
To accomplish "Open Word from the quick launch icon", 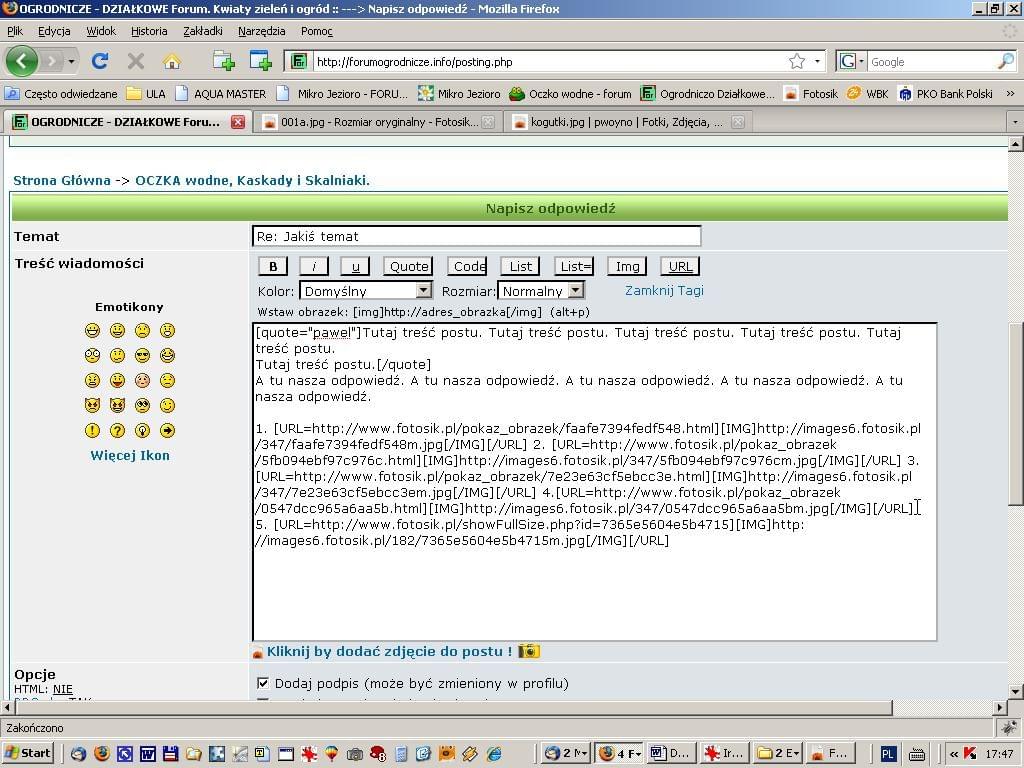I will point(148,753).
